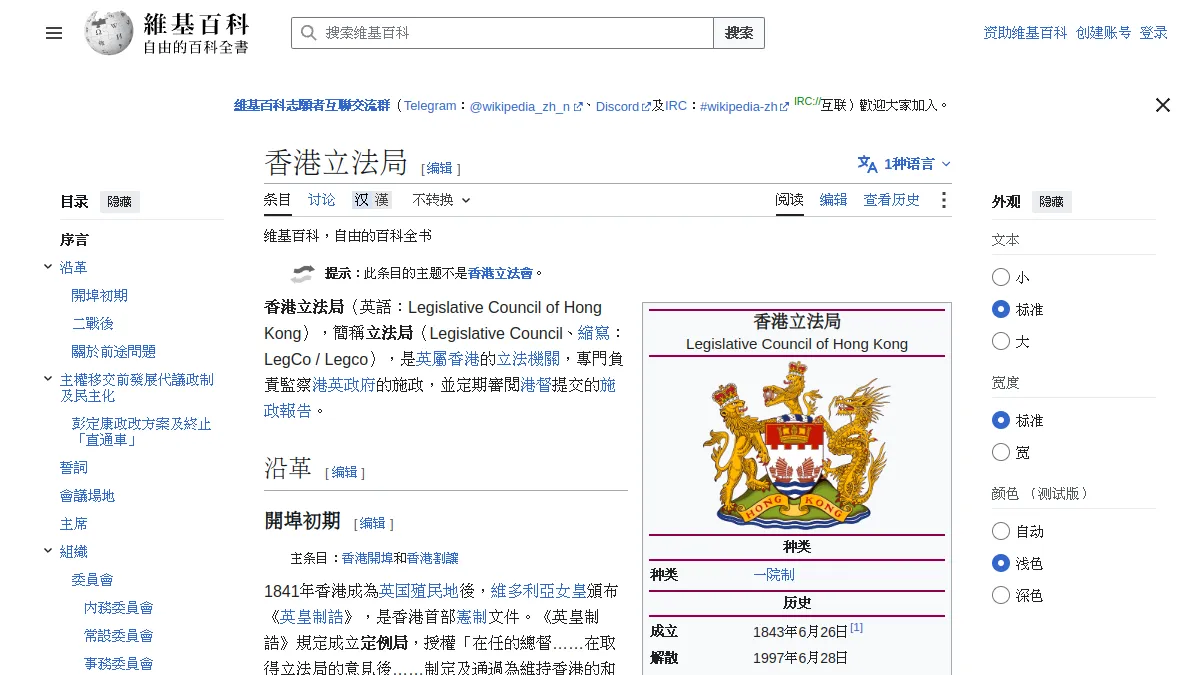
Task: Open the 编辑 tab in toolbar
Action: pos(834,200)
